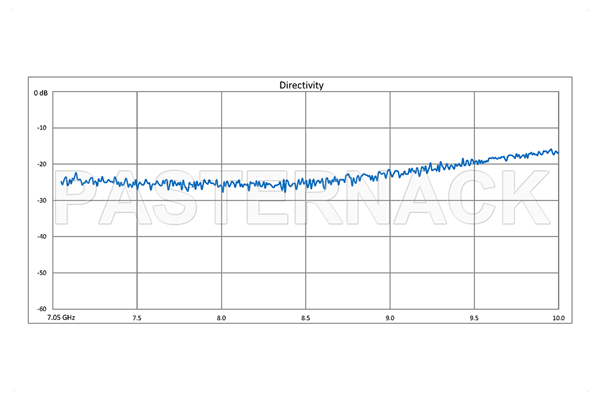The width and height of the screenshot is (600, 400).
Task: Click the -50 y-axis label
Action: point(42,273)
